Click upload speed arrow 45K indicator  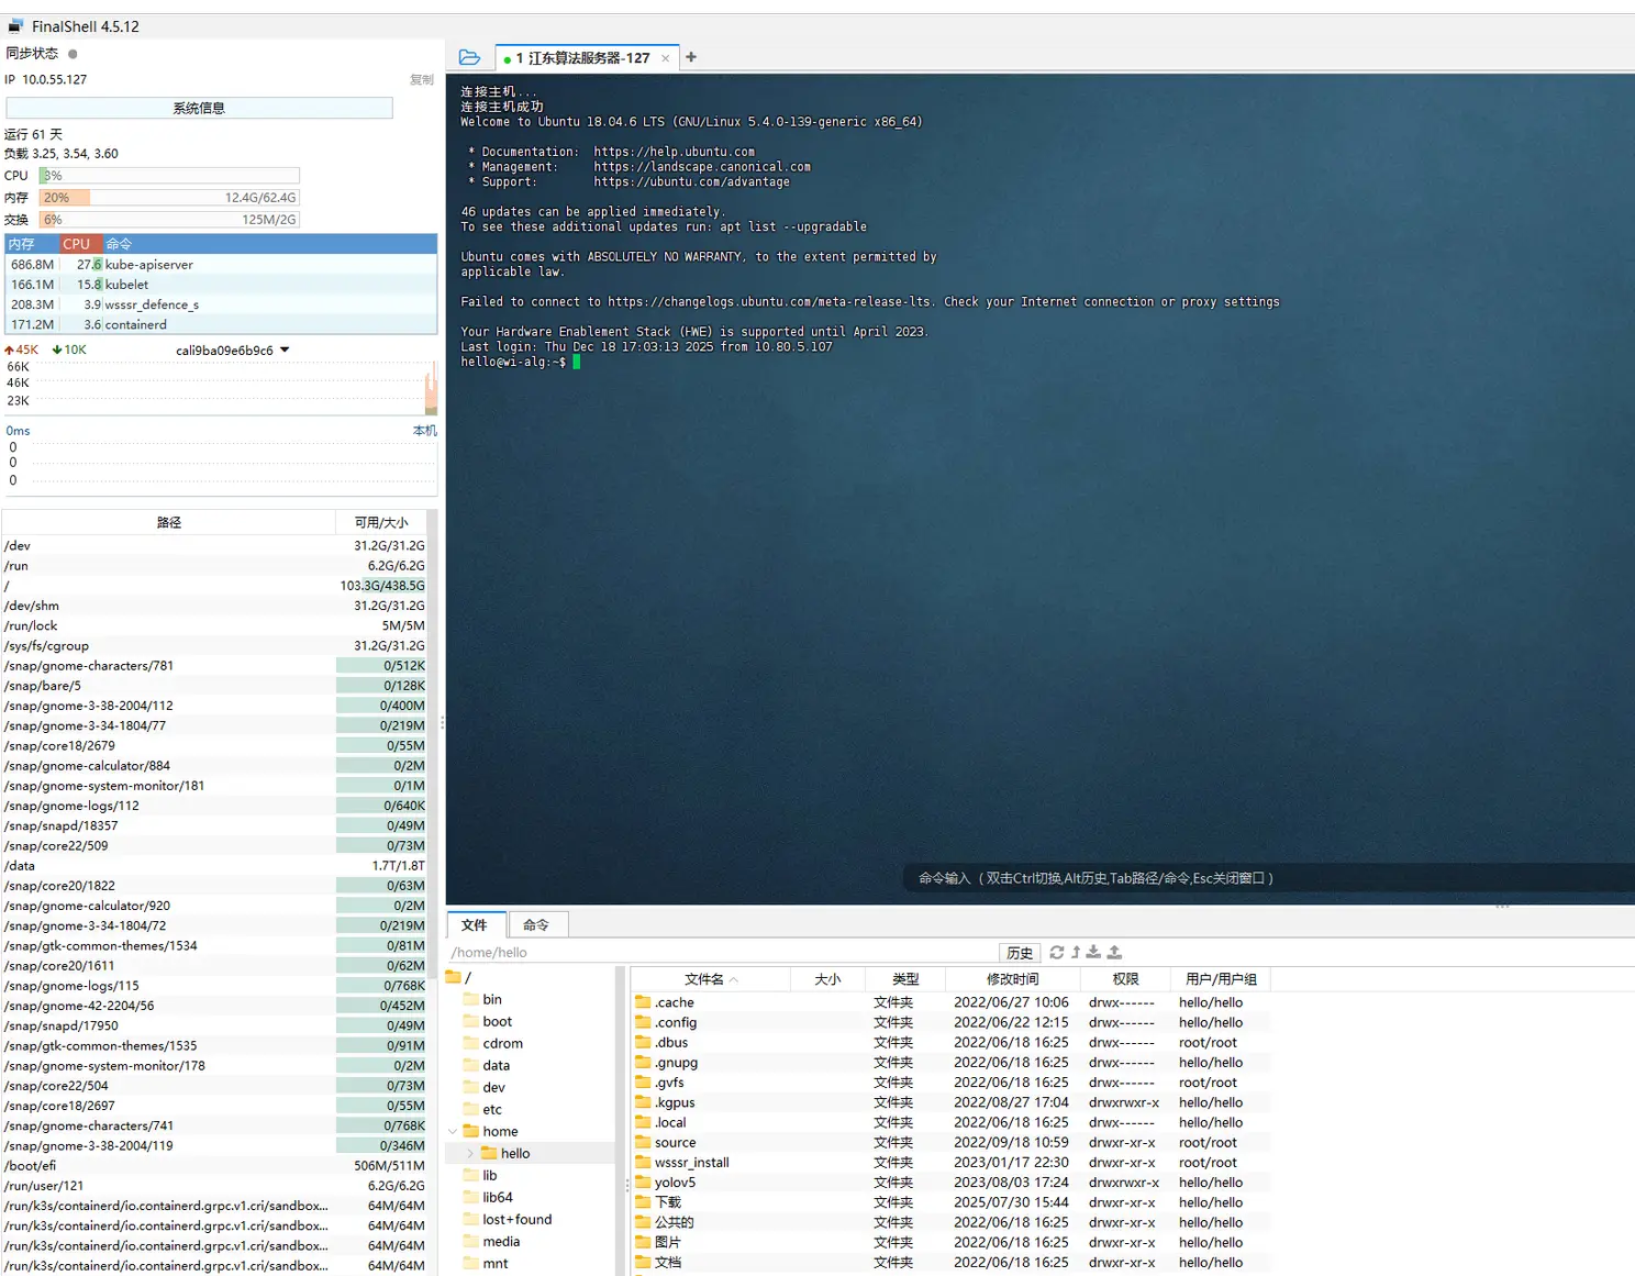[21, 350]
